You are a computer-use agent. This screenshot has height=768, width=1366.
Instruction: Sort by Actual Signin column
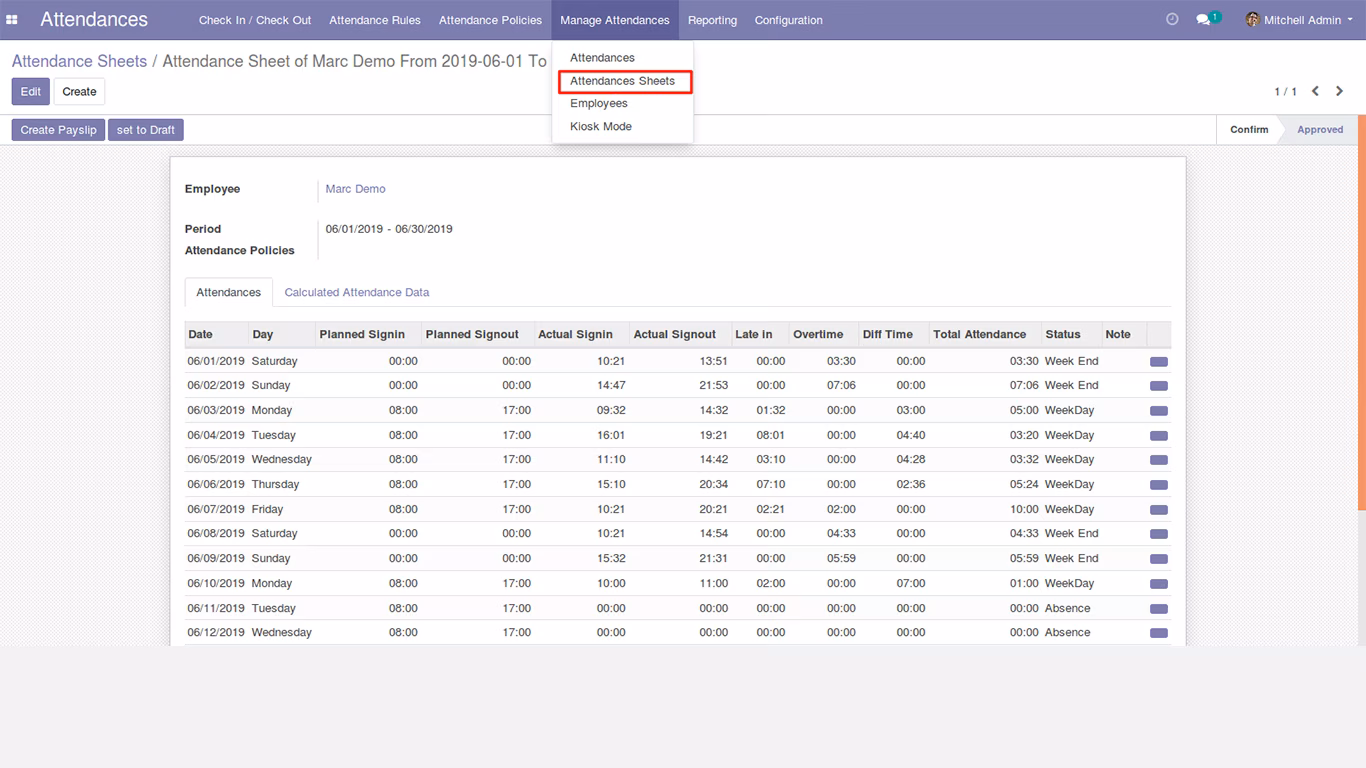[x=582, y=335]
